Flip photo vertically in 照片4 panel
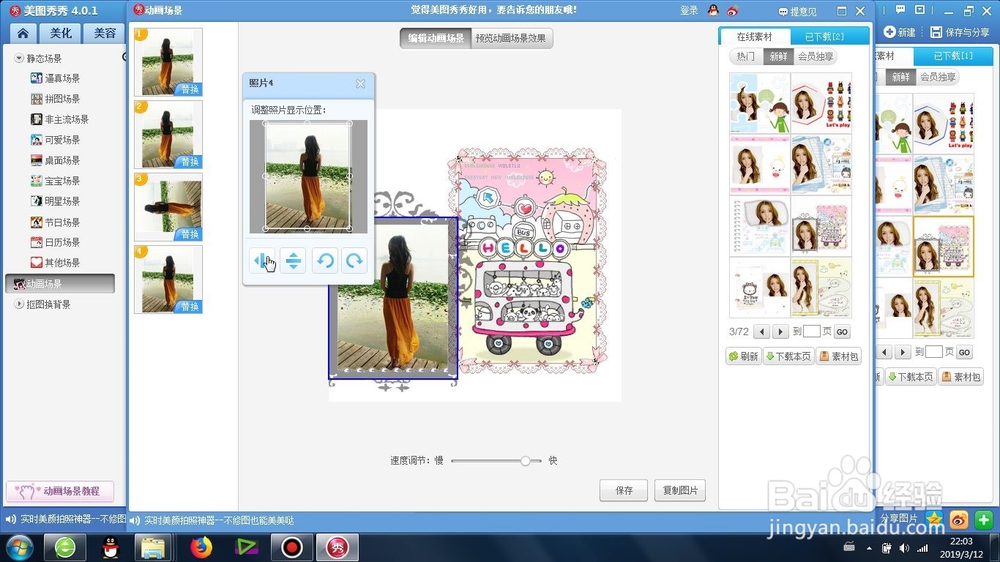The height and width of the screenshot is (562, 1000). [293, 260]
